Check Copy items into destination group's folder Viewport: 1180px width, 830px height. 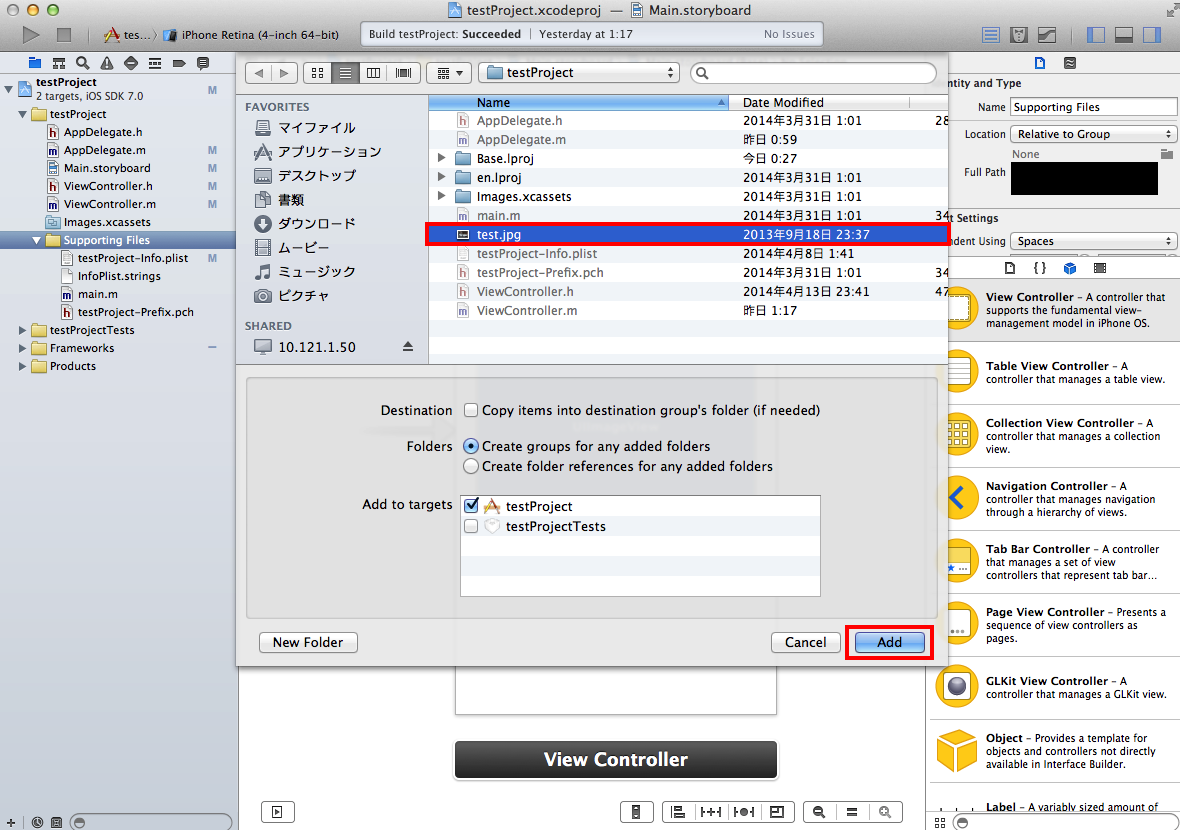[471, 410]
